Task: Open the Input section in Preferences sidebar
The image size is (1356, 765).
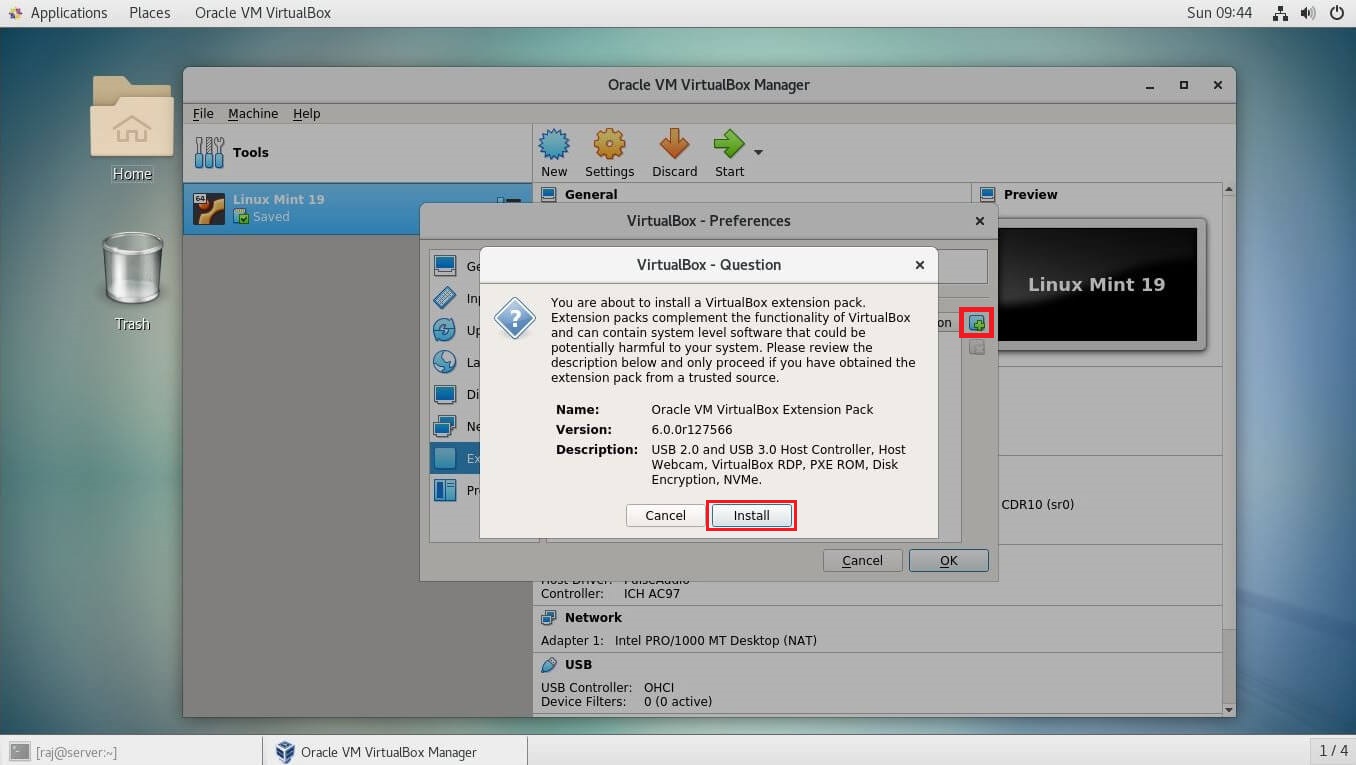Action: coord(446,298)
